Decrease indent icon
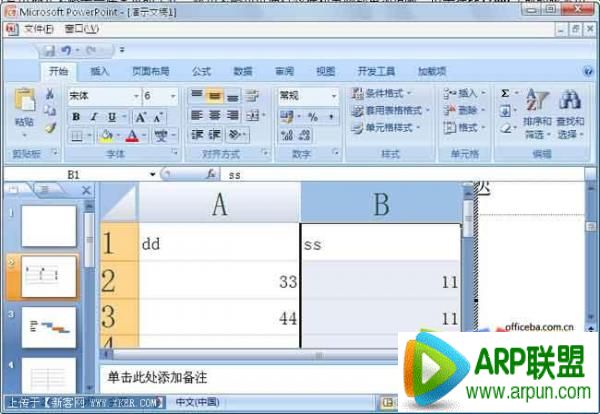 [x=197, y=134]
